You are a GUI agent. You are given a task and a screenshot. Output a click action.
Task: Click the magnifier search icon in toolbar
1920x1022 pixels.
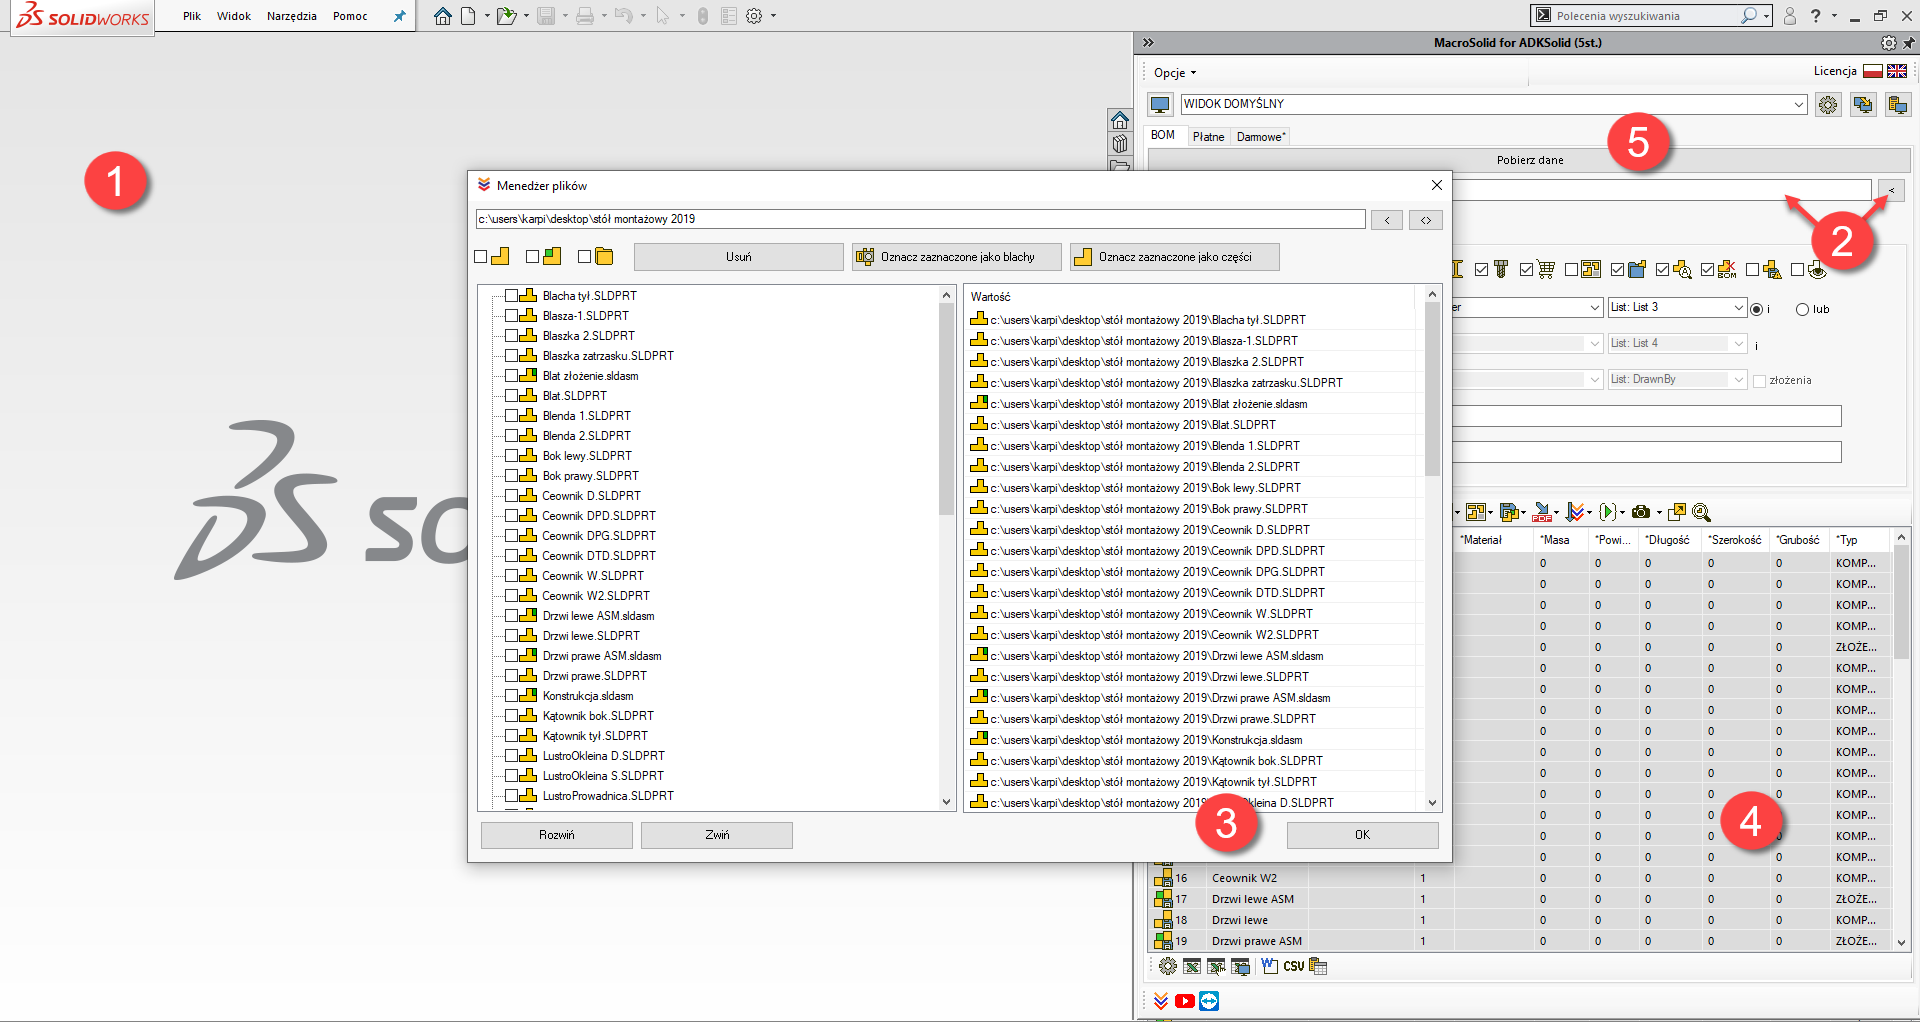pyautogui.click(x=1701, y=512)
